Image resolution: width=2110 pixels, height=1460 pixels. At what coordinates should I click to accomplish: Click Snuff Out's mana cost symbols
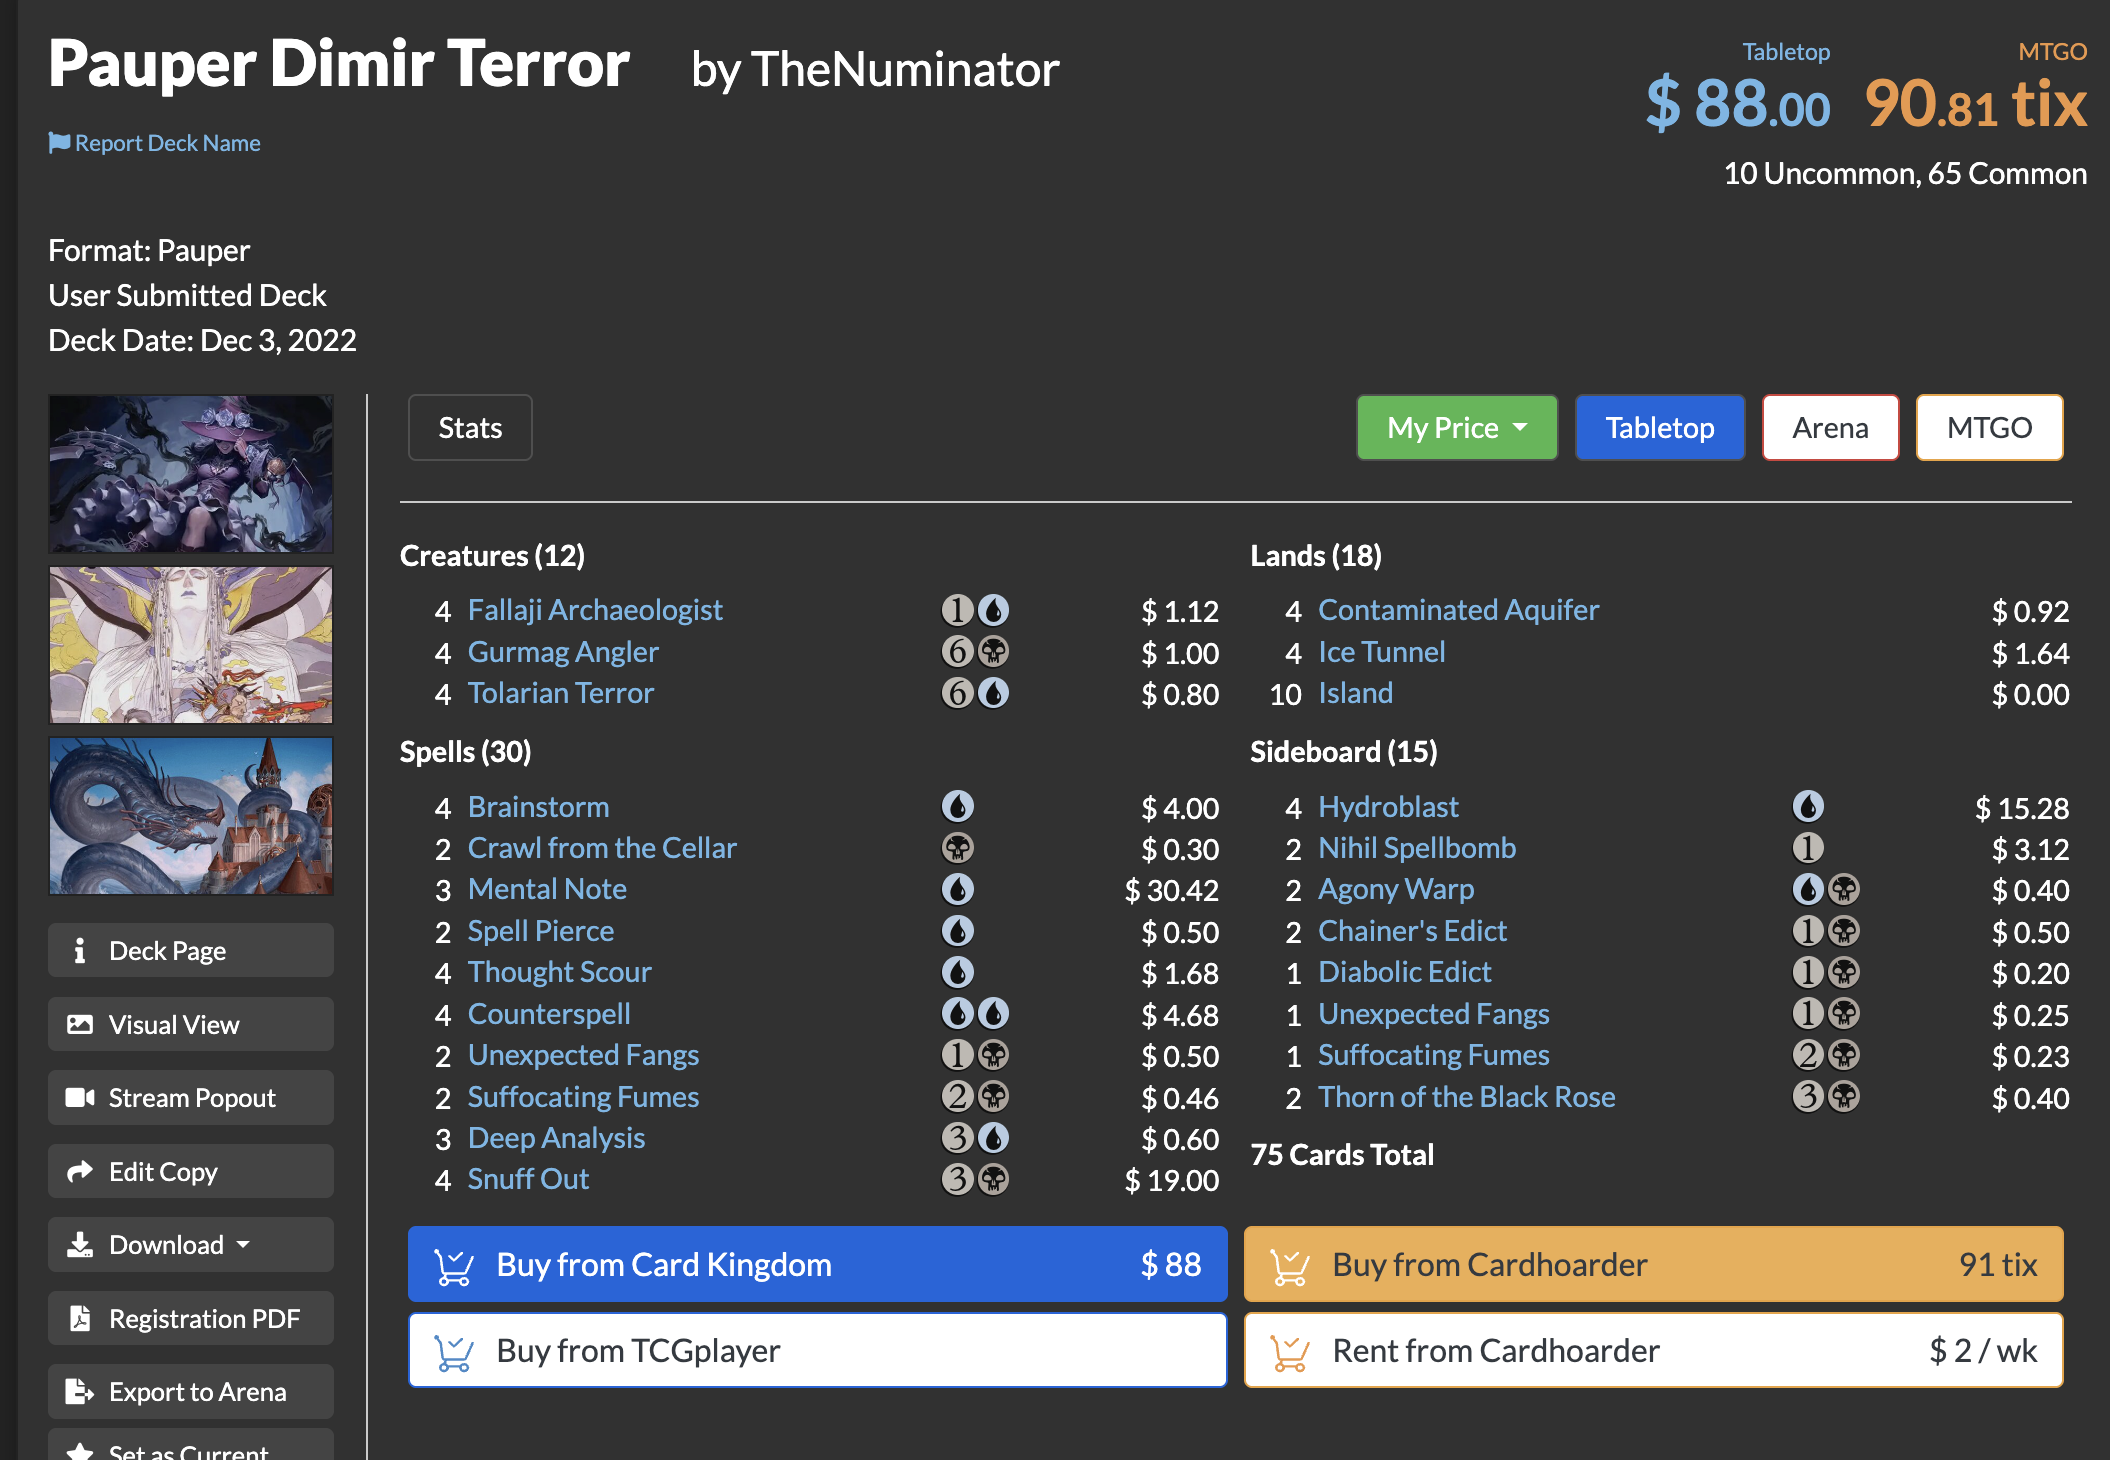click(975, 1180)
